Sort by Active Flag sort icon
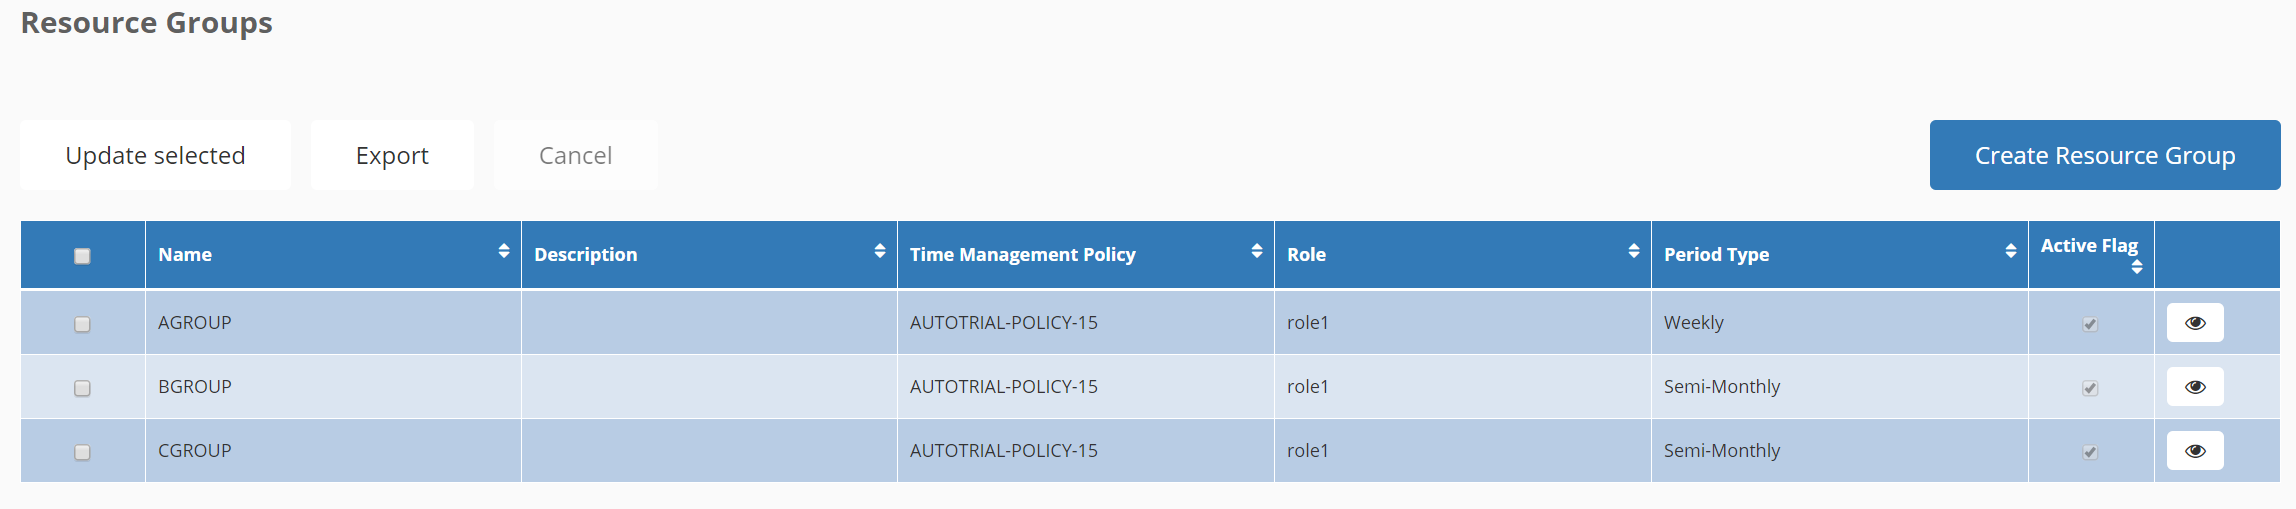The width and height of the screenshot is (2296, 509). pyautogui.click(x=2137, y=267)
